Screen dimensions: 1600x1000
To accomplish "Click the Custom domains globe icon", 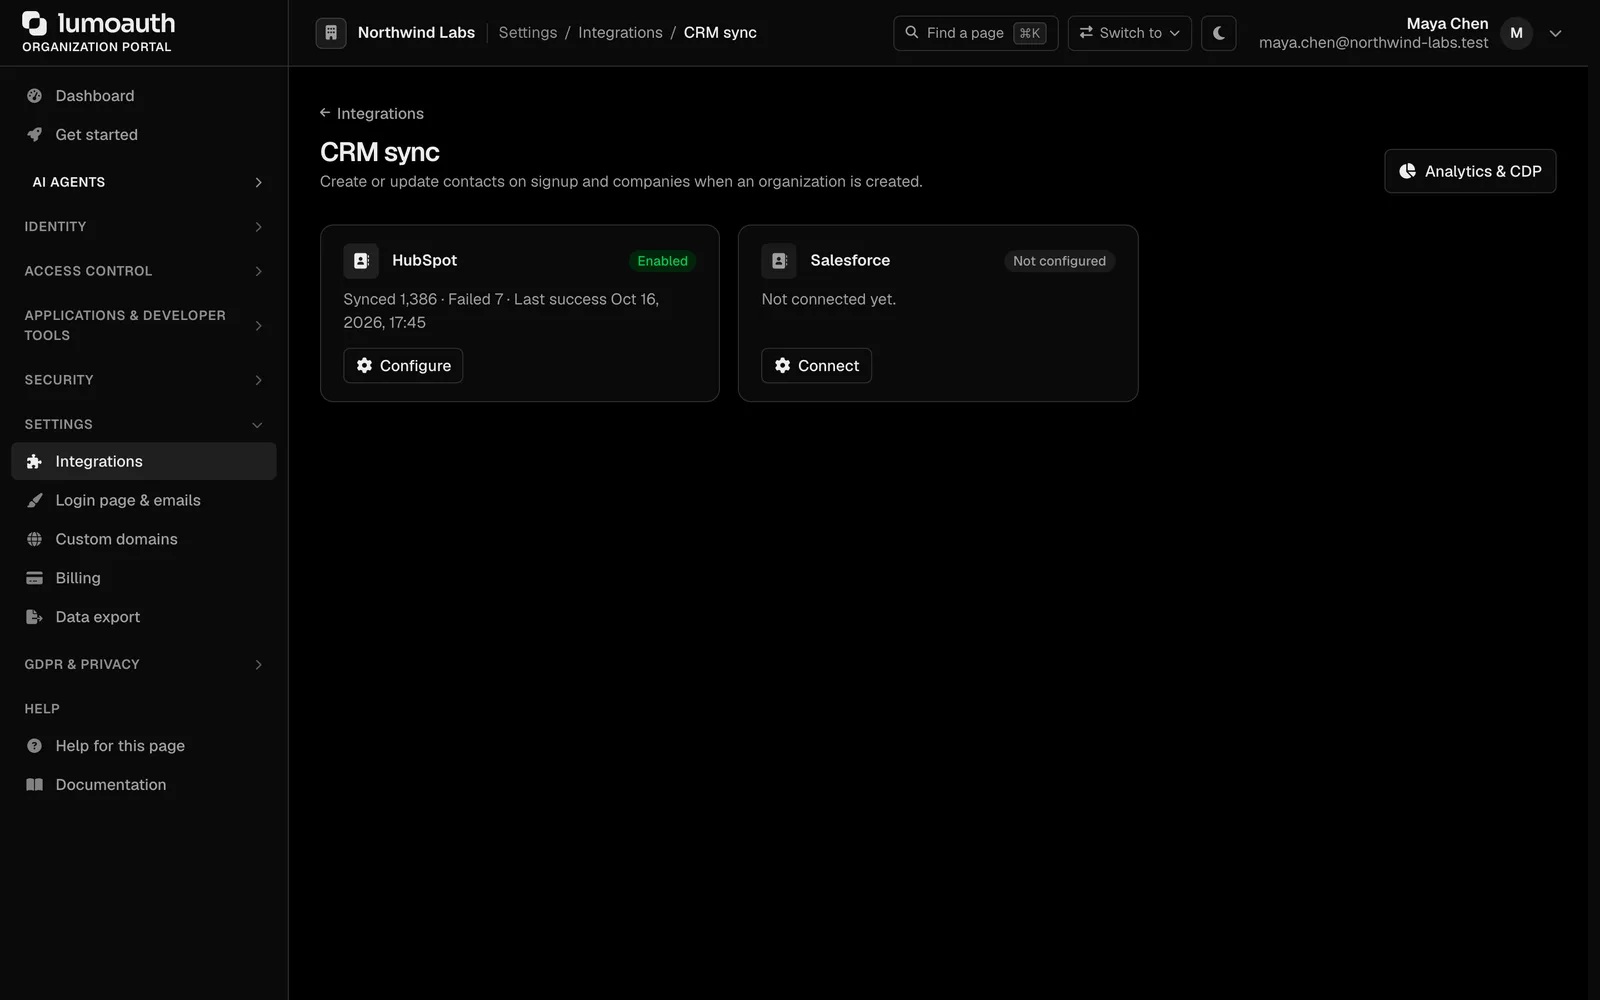I will pyautogui.click(x=35, y=540).
